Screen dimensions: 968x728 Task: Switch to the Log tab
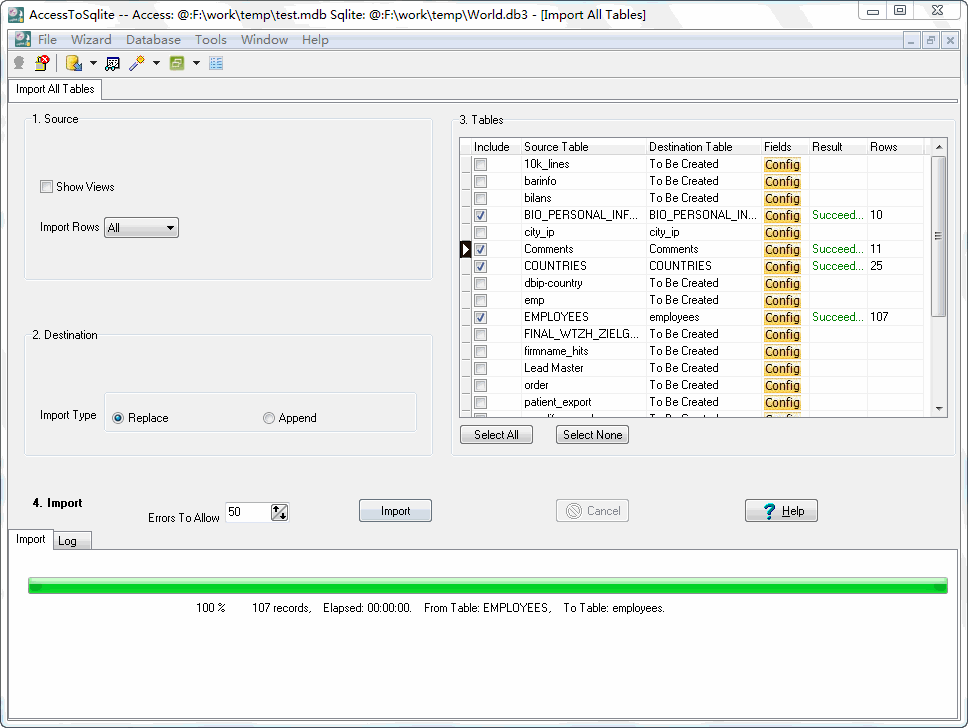(x=72, y=541)
